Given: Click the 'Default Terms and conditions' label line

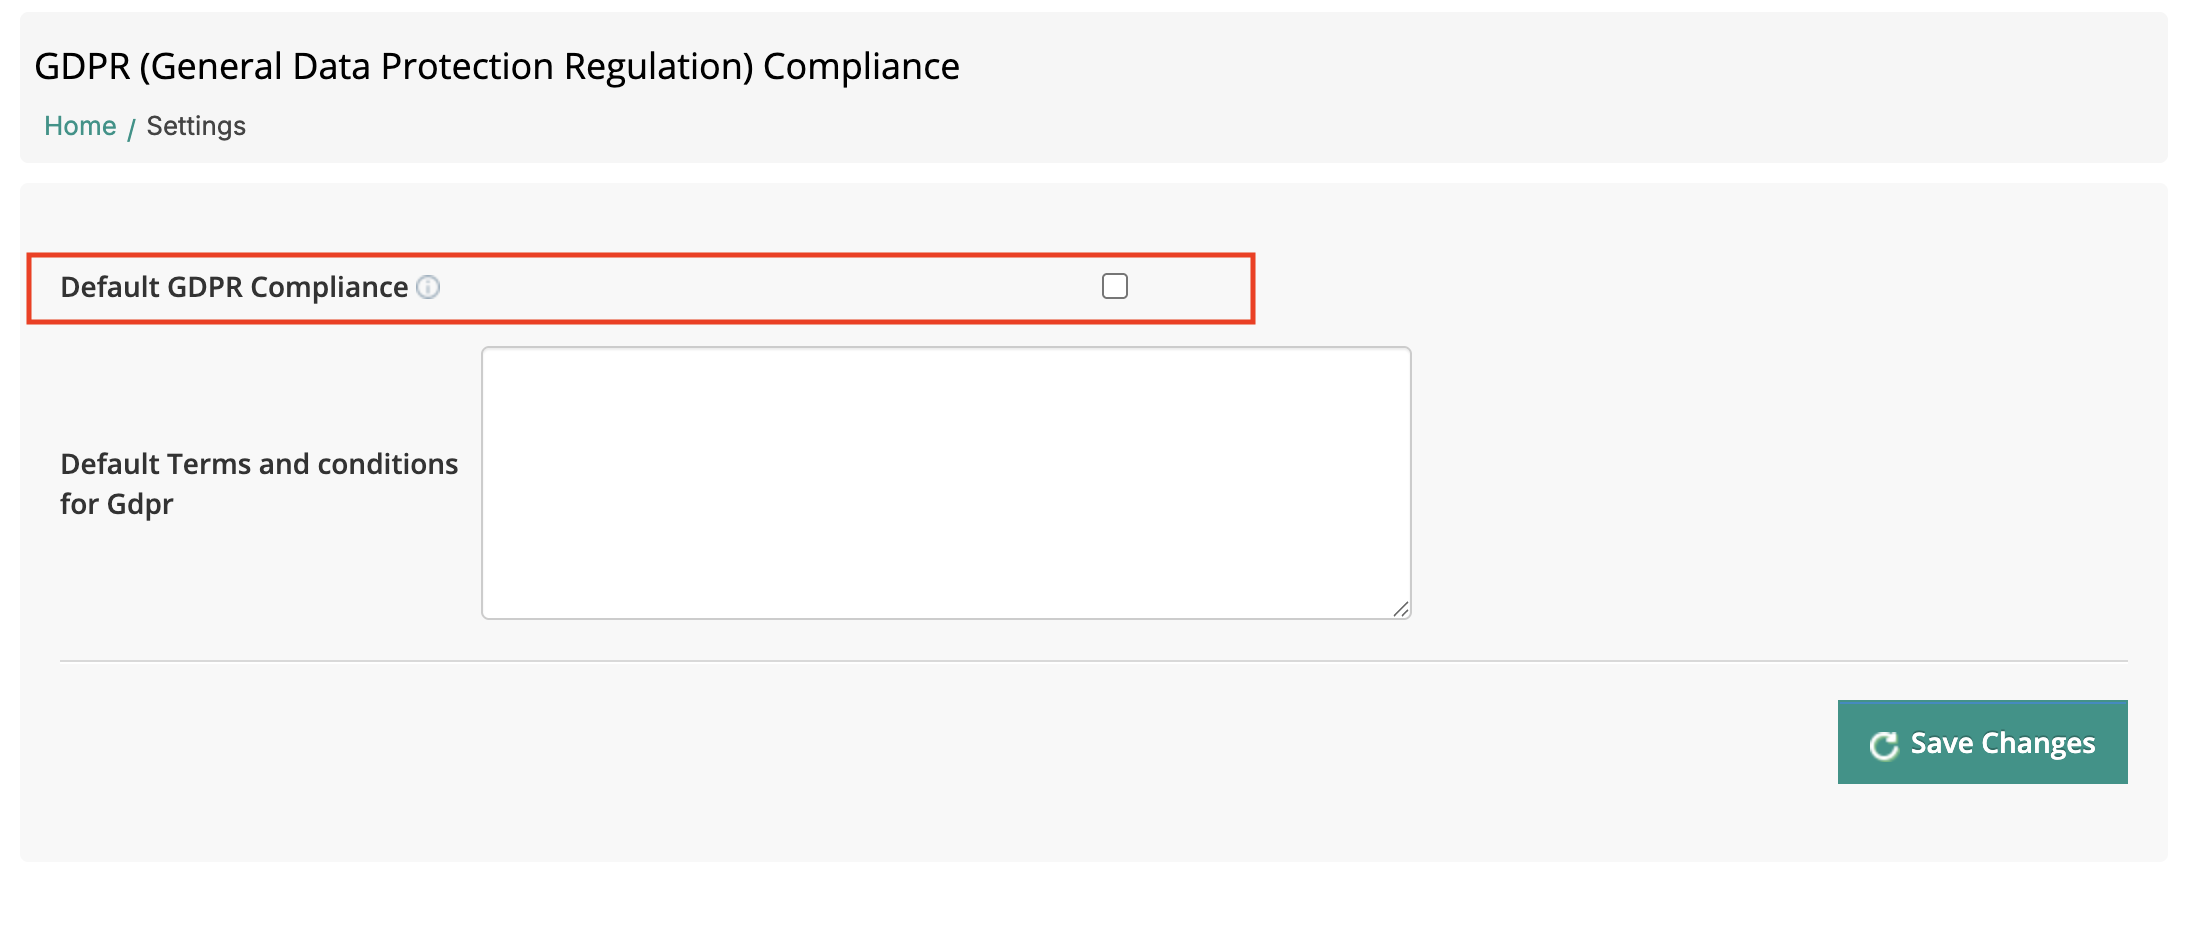Looking at the screenshot, I should coord(259,465).
